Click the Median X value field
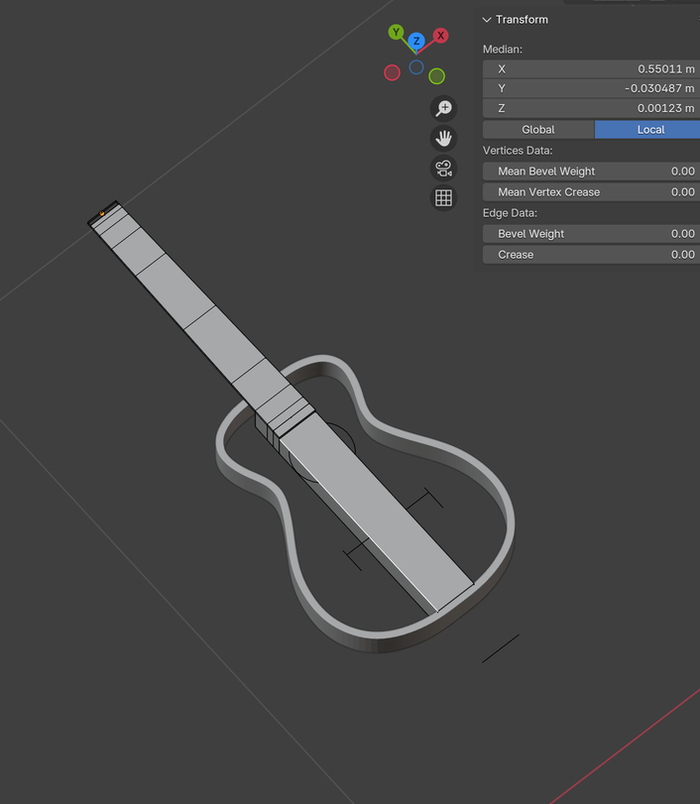 pos(590,69)
